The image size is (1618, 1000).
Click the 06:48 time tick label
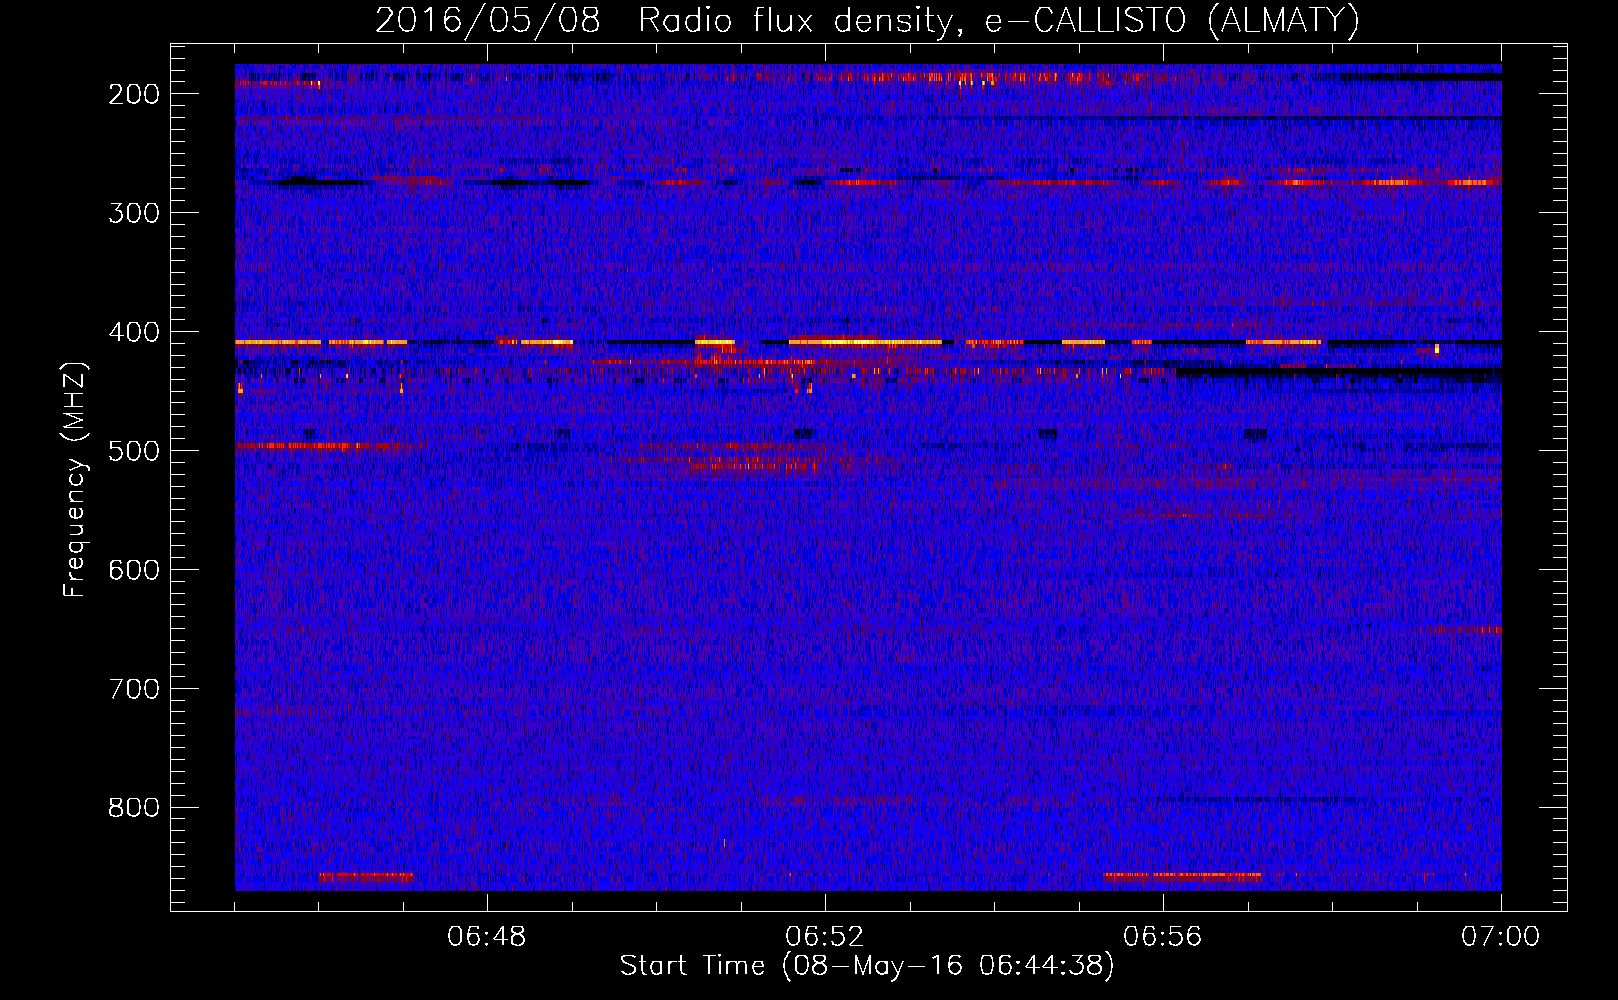pyautogui.click(x=487, y=937)
